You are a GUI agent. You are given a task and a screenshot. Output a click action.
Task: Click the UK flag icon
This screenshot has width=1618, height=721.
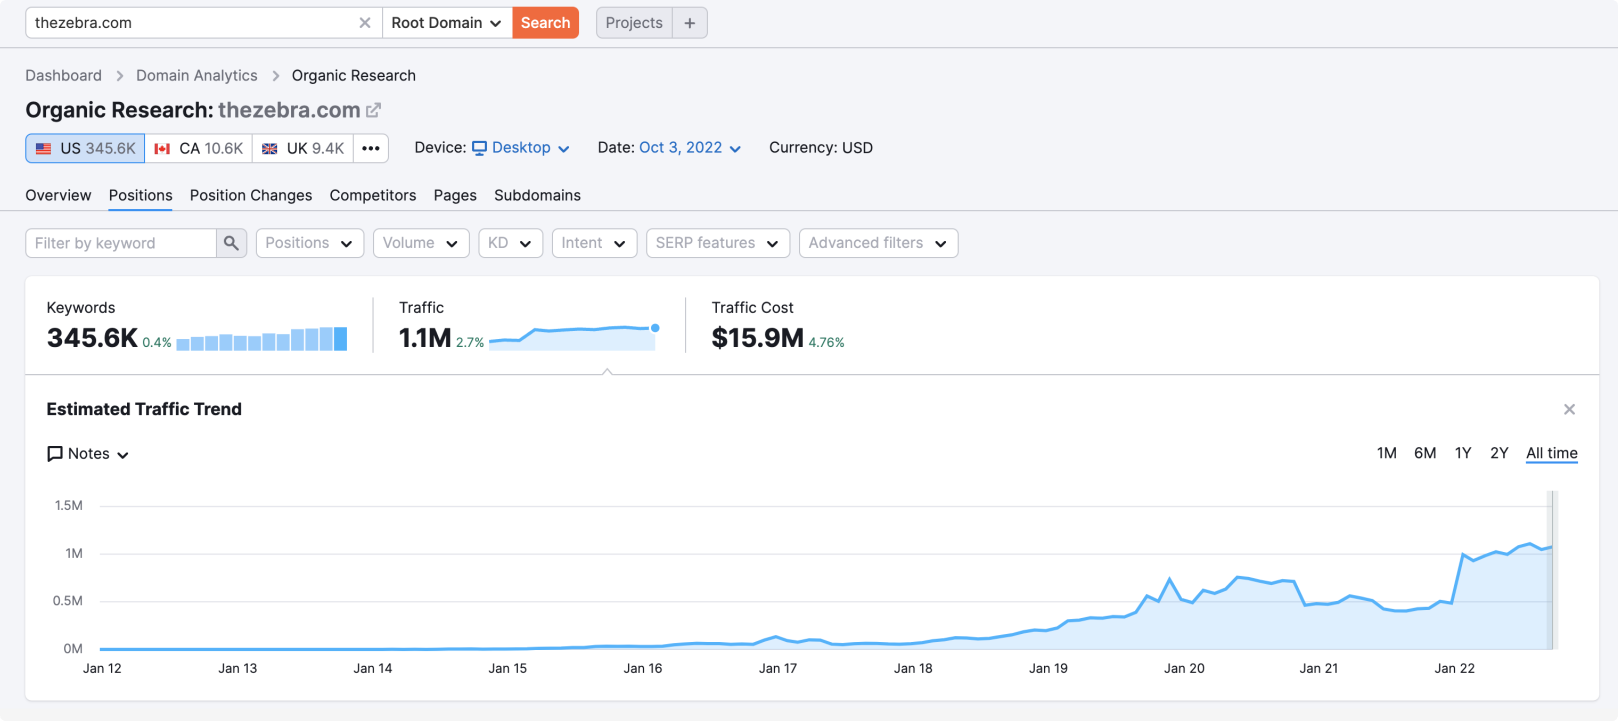pos(269,149)
